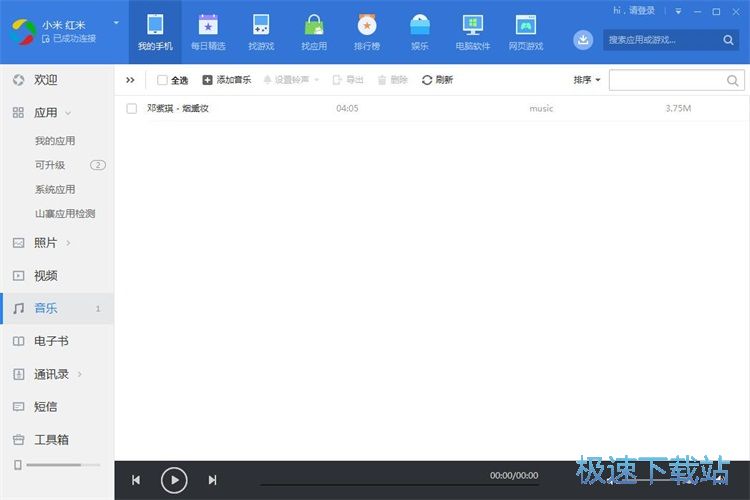Open the 娱乐 entertainment tab

coord(419,32)
